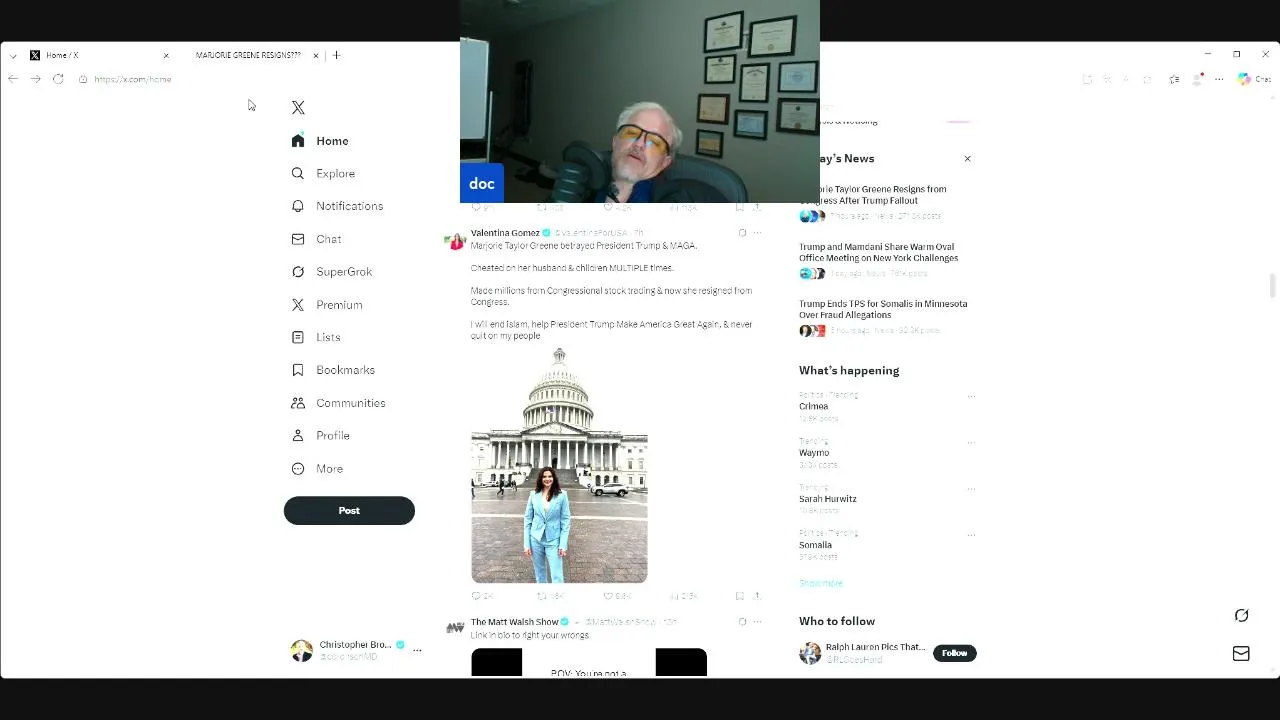1280x720 pixels.
Task: Open Explore from the sidebar
Action: coord(323,173)
